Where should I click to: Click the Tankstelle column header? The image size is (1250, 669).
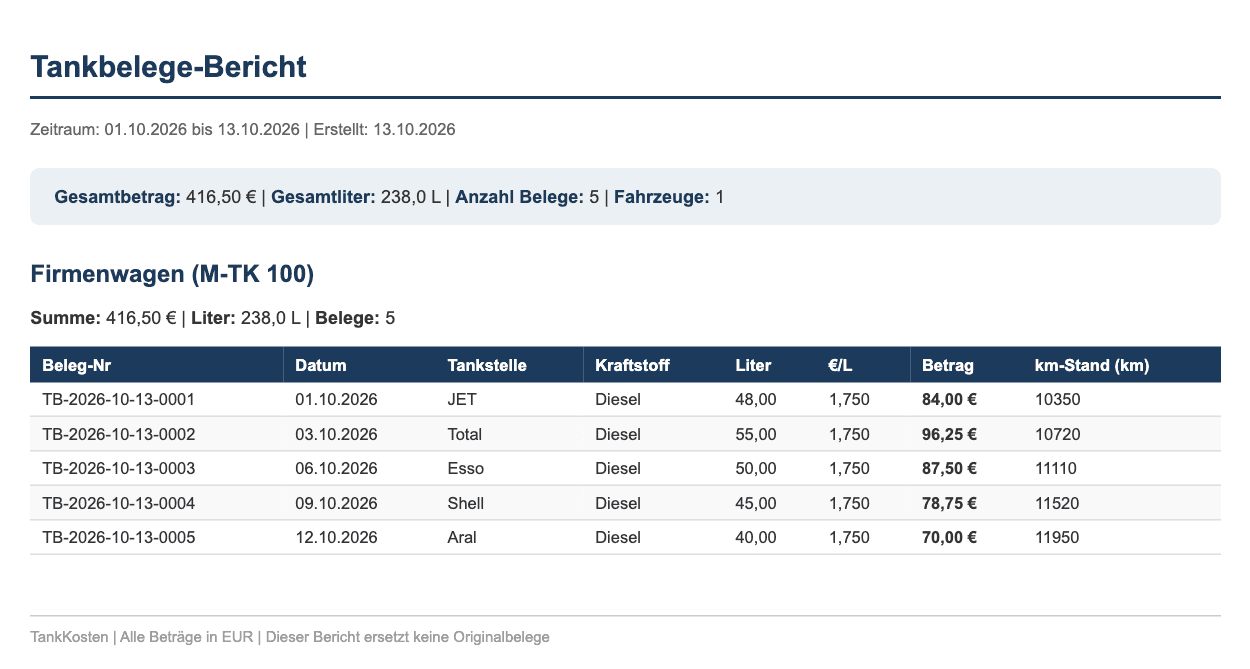(x=510, y=365)
